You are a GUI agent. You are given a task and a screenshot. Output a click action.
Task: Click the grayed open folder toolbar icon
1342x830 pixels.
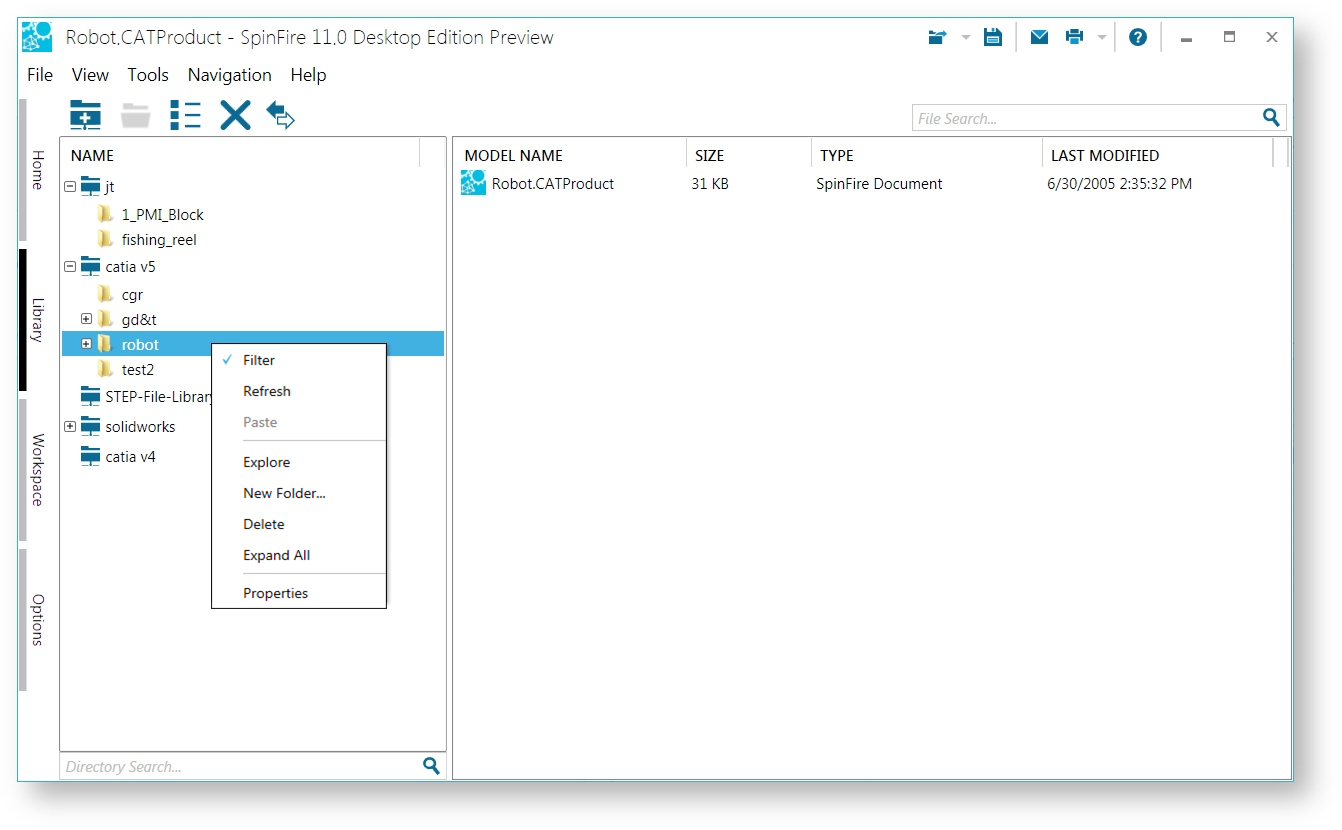[136, 115]
